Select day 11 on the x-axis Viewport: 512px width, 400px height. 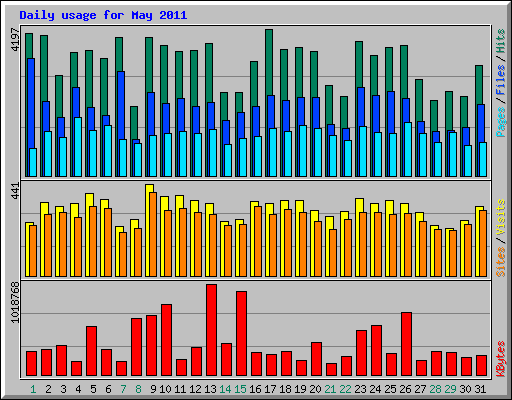180,389
